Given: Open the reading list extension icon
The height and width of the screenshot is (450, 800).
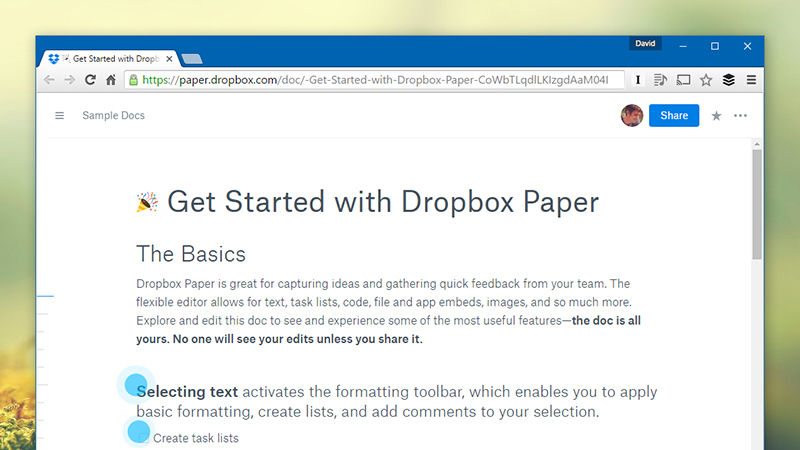Looking at the screenshot, I should (660, 80).
